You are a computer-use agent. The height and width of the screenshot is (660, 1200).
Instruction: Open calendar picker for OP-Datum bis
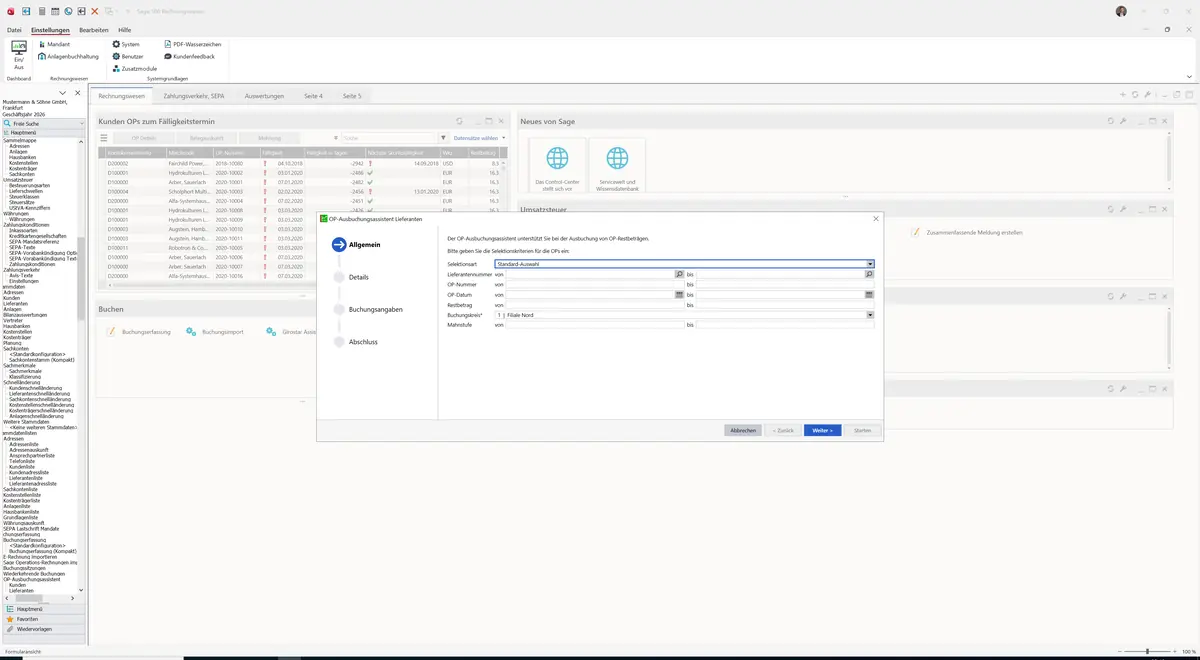(x=869, y=294)
